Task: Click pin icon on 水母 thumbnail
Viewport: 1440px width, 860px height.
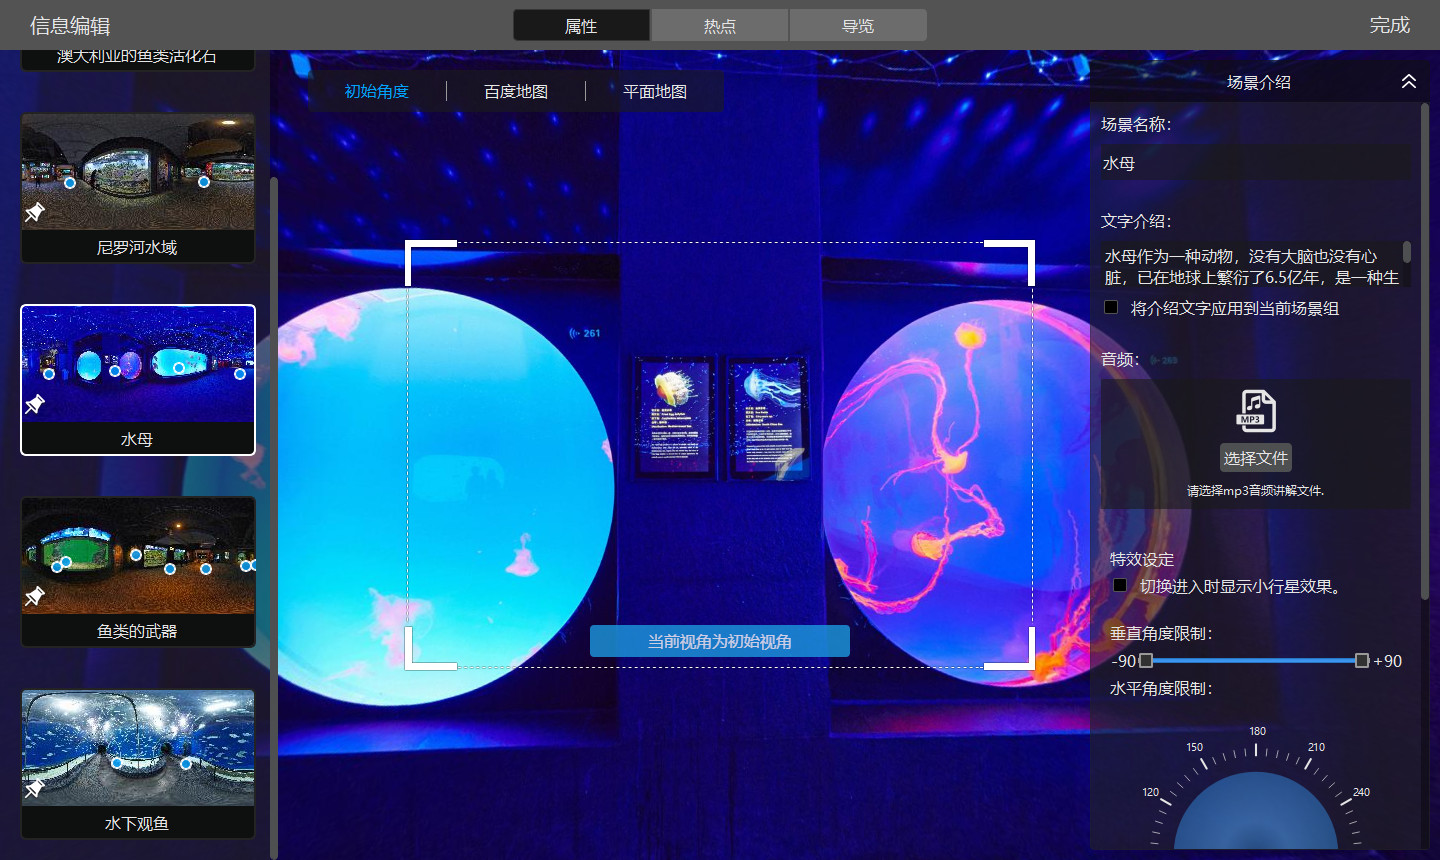Action: (x=35, y=404)
